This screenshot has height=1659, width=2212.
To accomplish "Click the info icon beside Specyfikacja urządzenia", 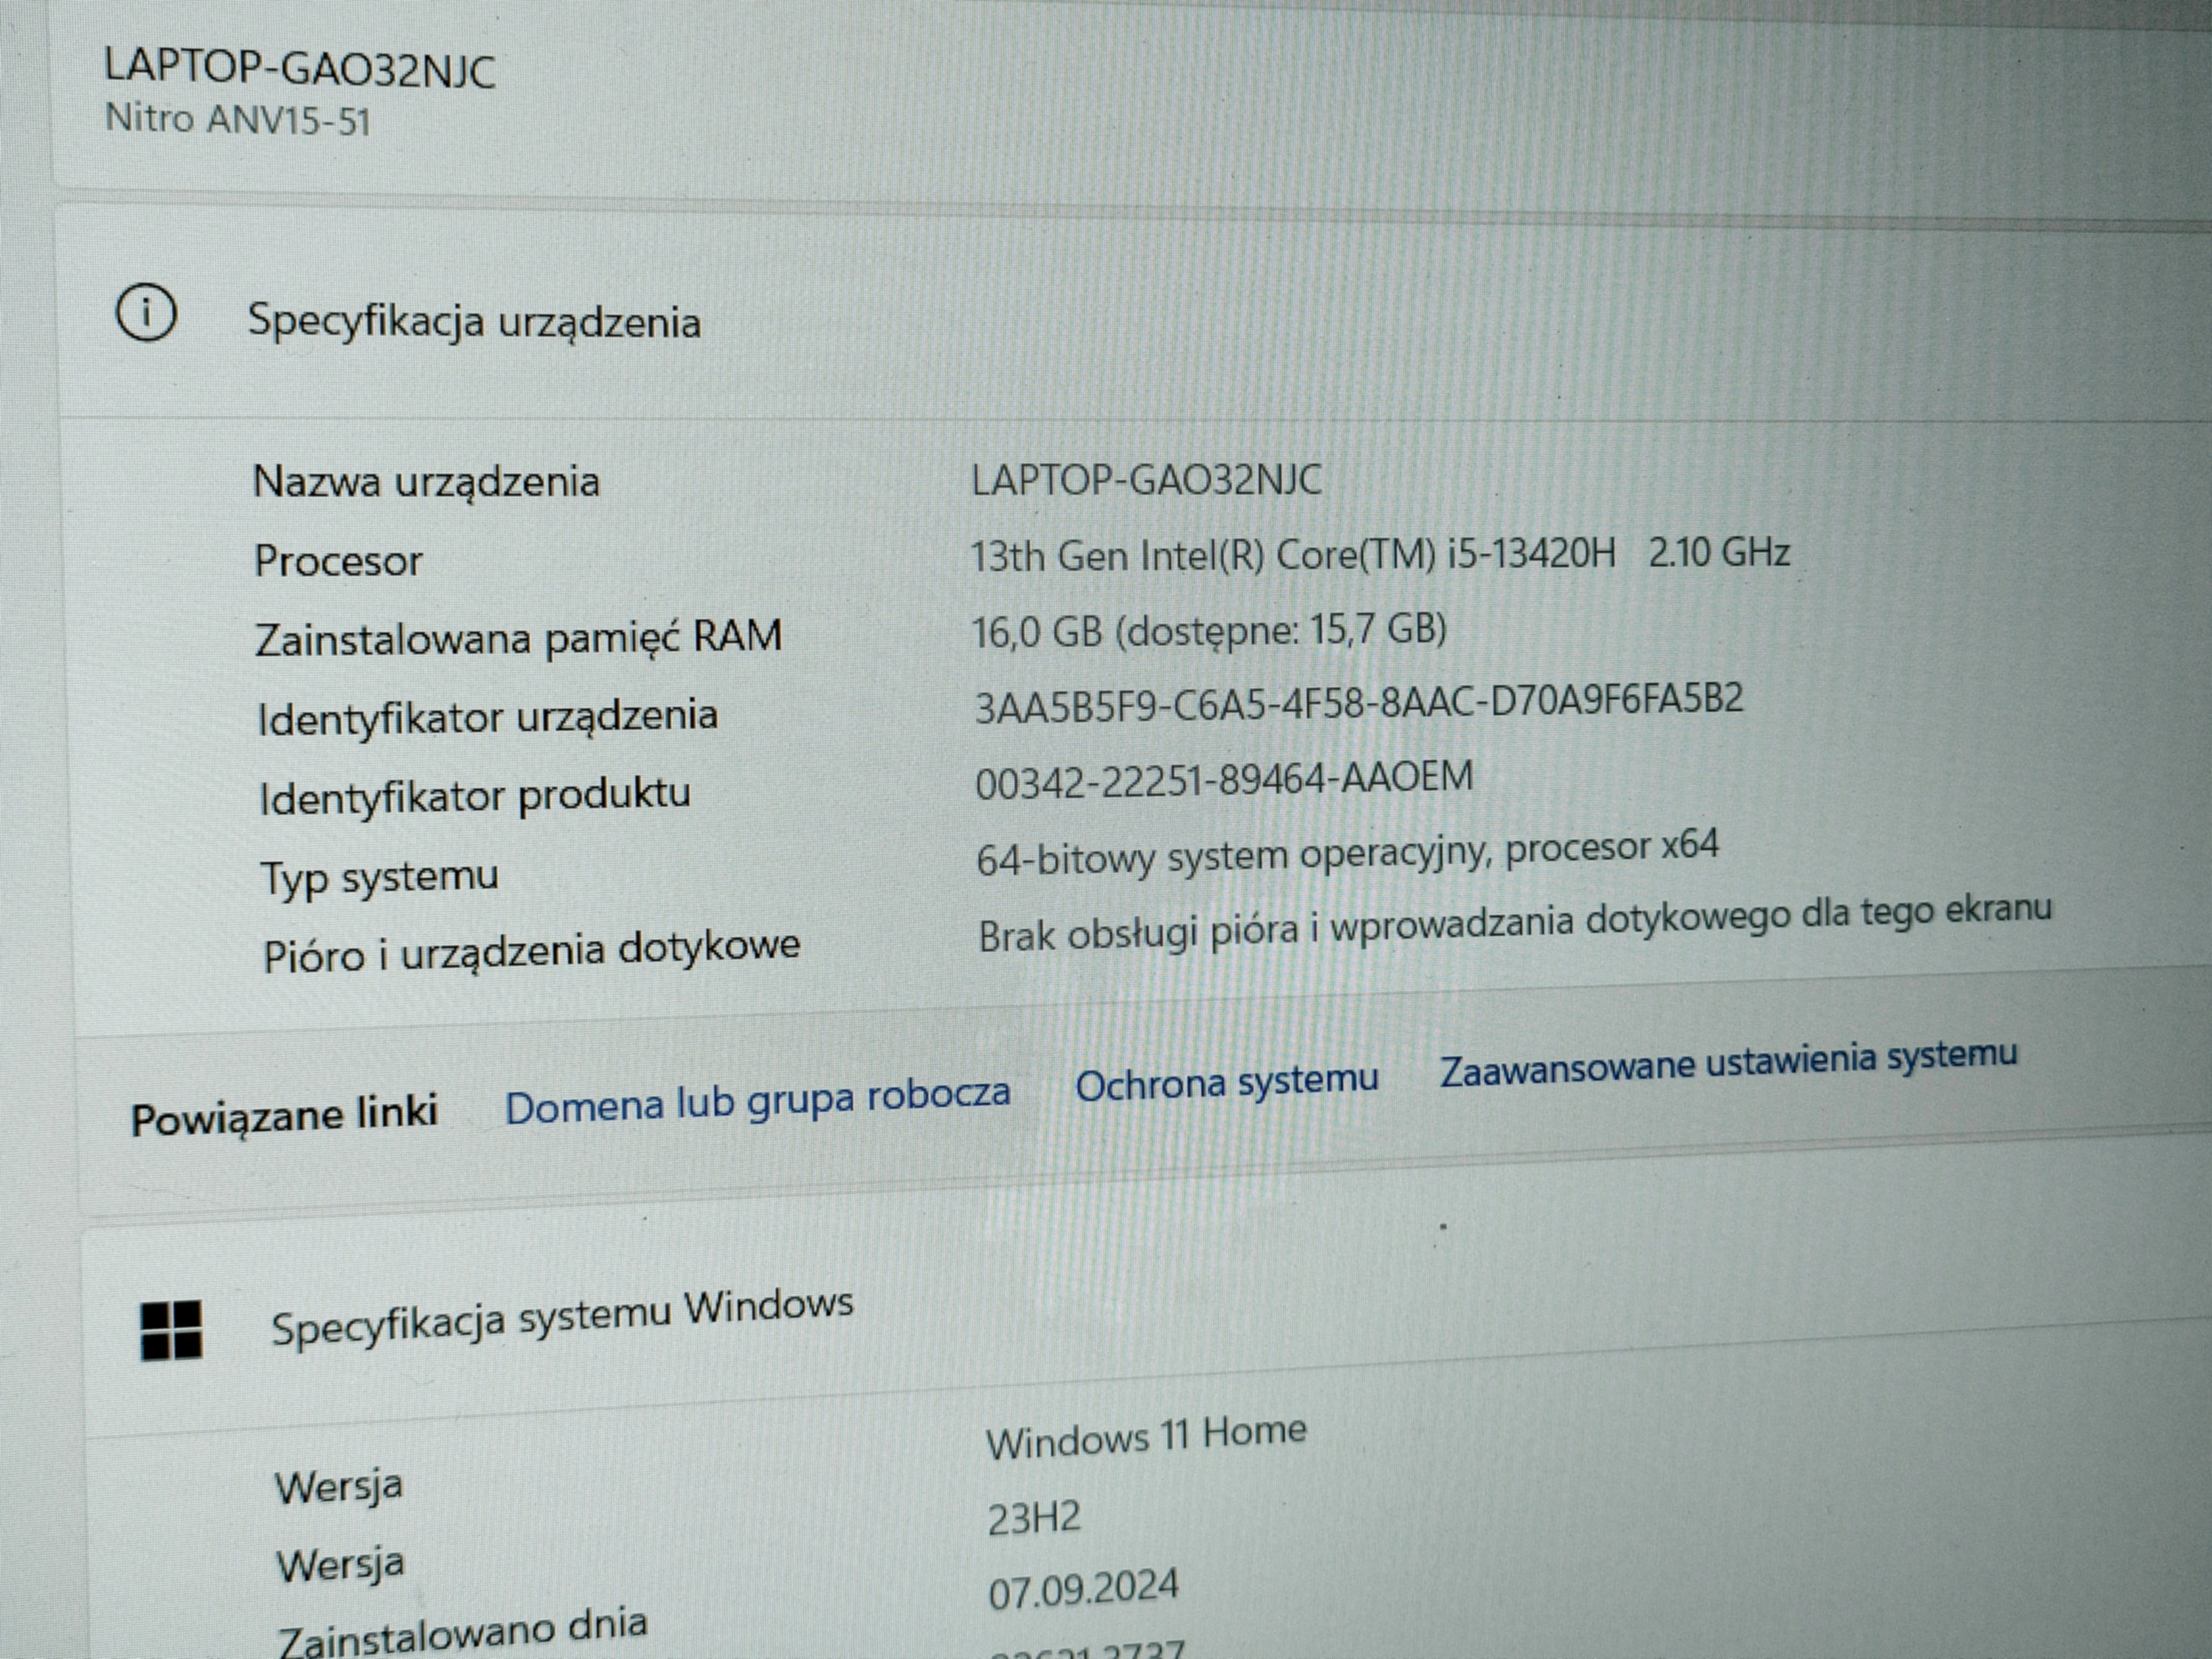I will coord(146,313).
